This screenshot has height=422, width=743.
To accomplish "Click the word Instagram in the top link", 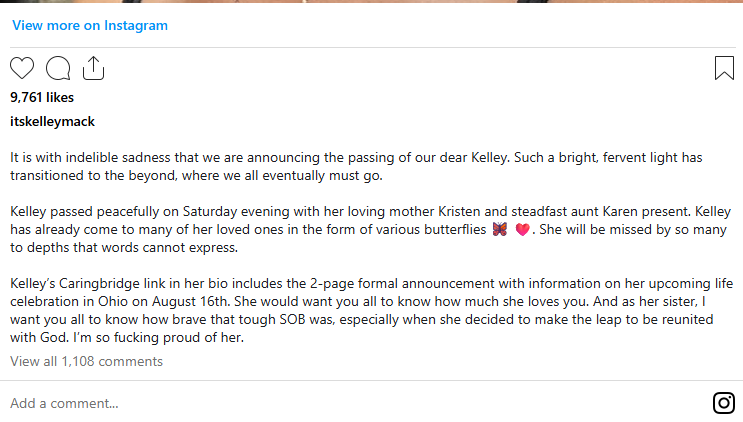I will pos(136,26).
